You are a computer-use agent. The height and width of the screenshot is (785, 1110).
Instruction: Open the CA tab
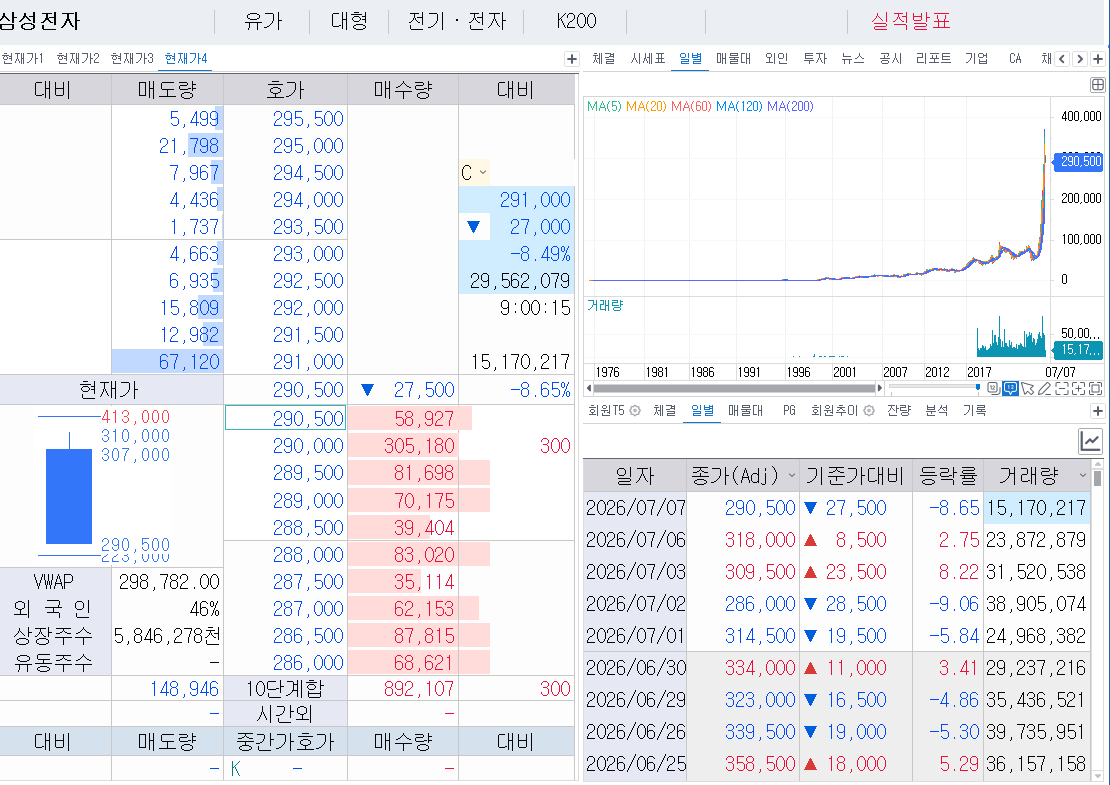click(1015, 59)
